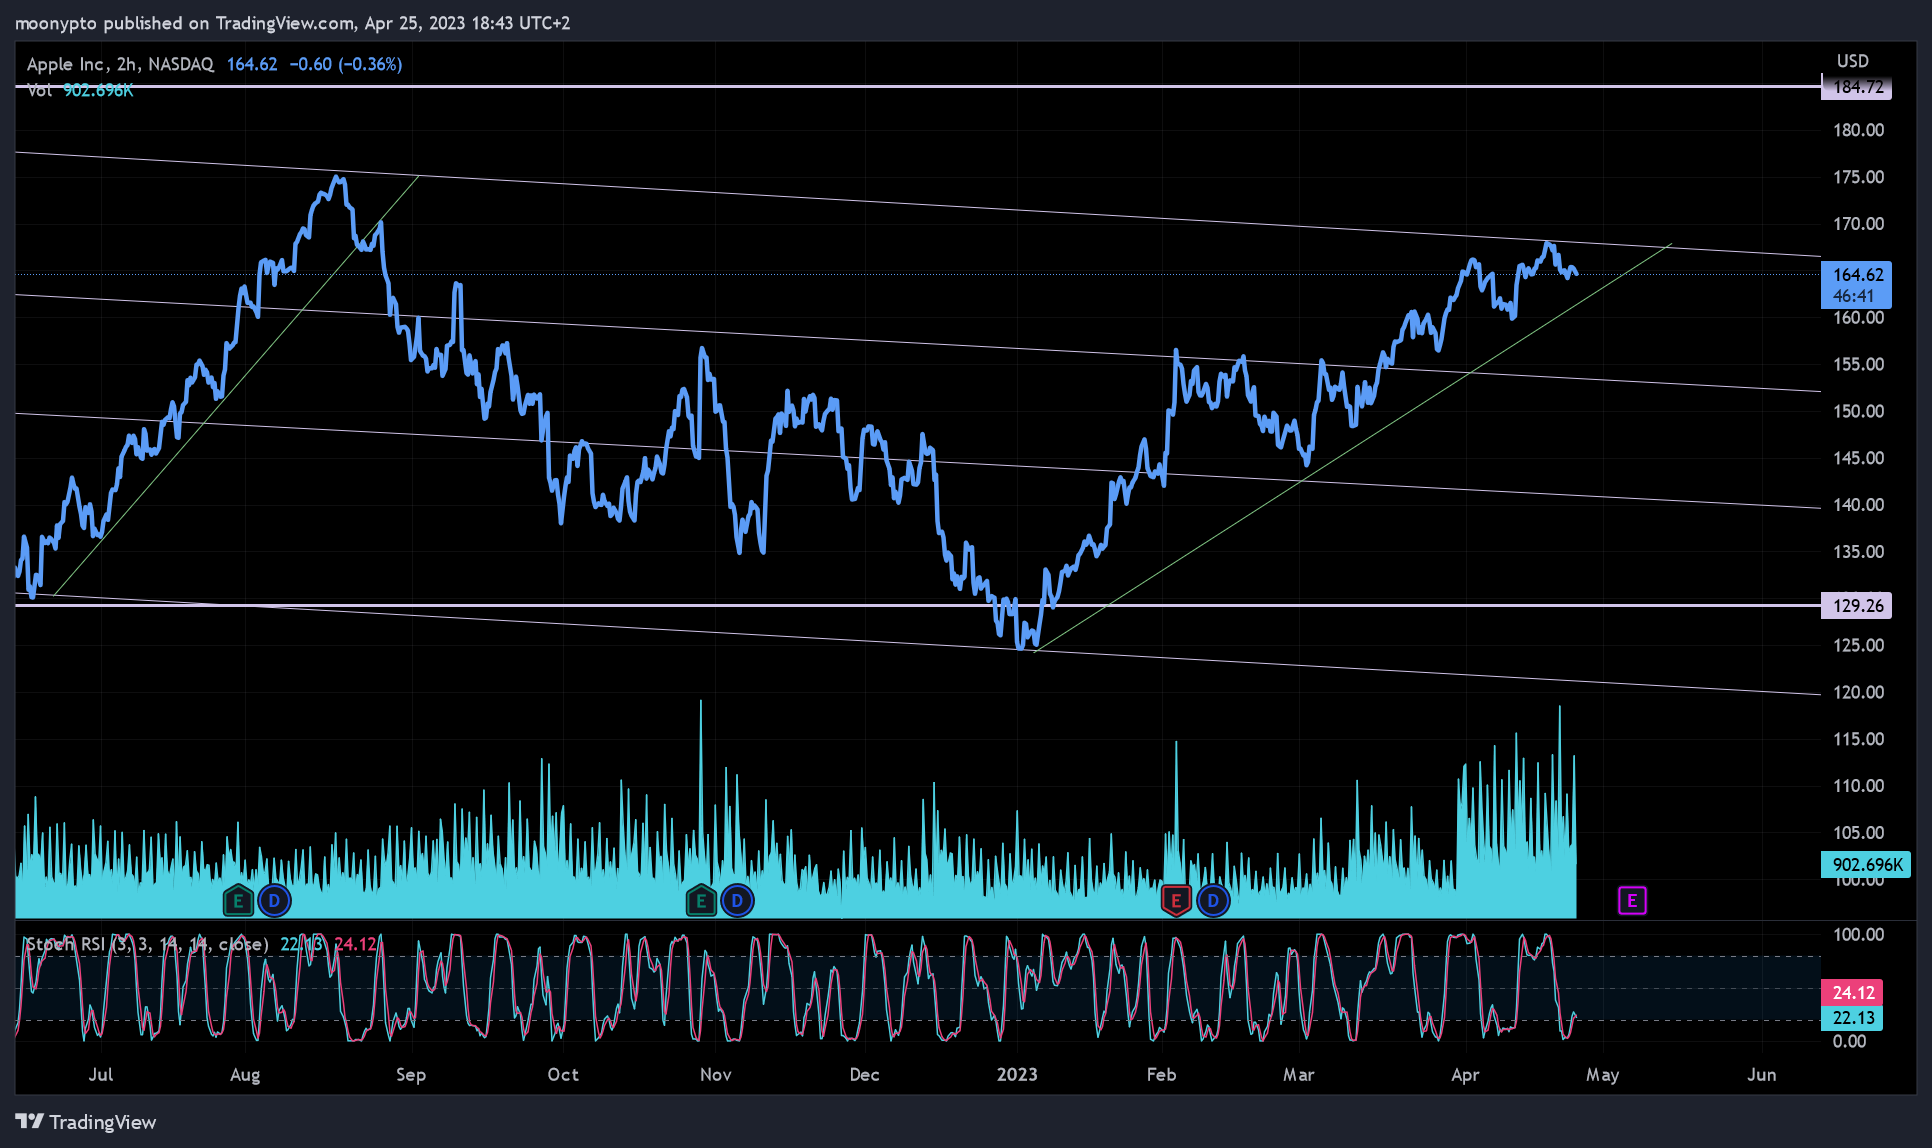Click the November dividend D marker
1932x1148 pixels.
pyautogui.click(x=737, y=901)
